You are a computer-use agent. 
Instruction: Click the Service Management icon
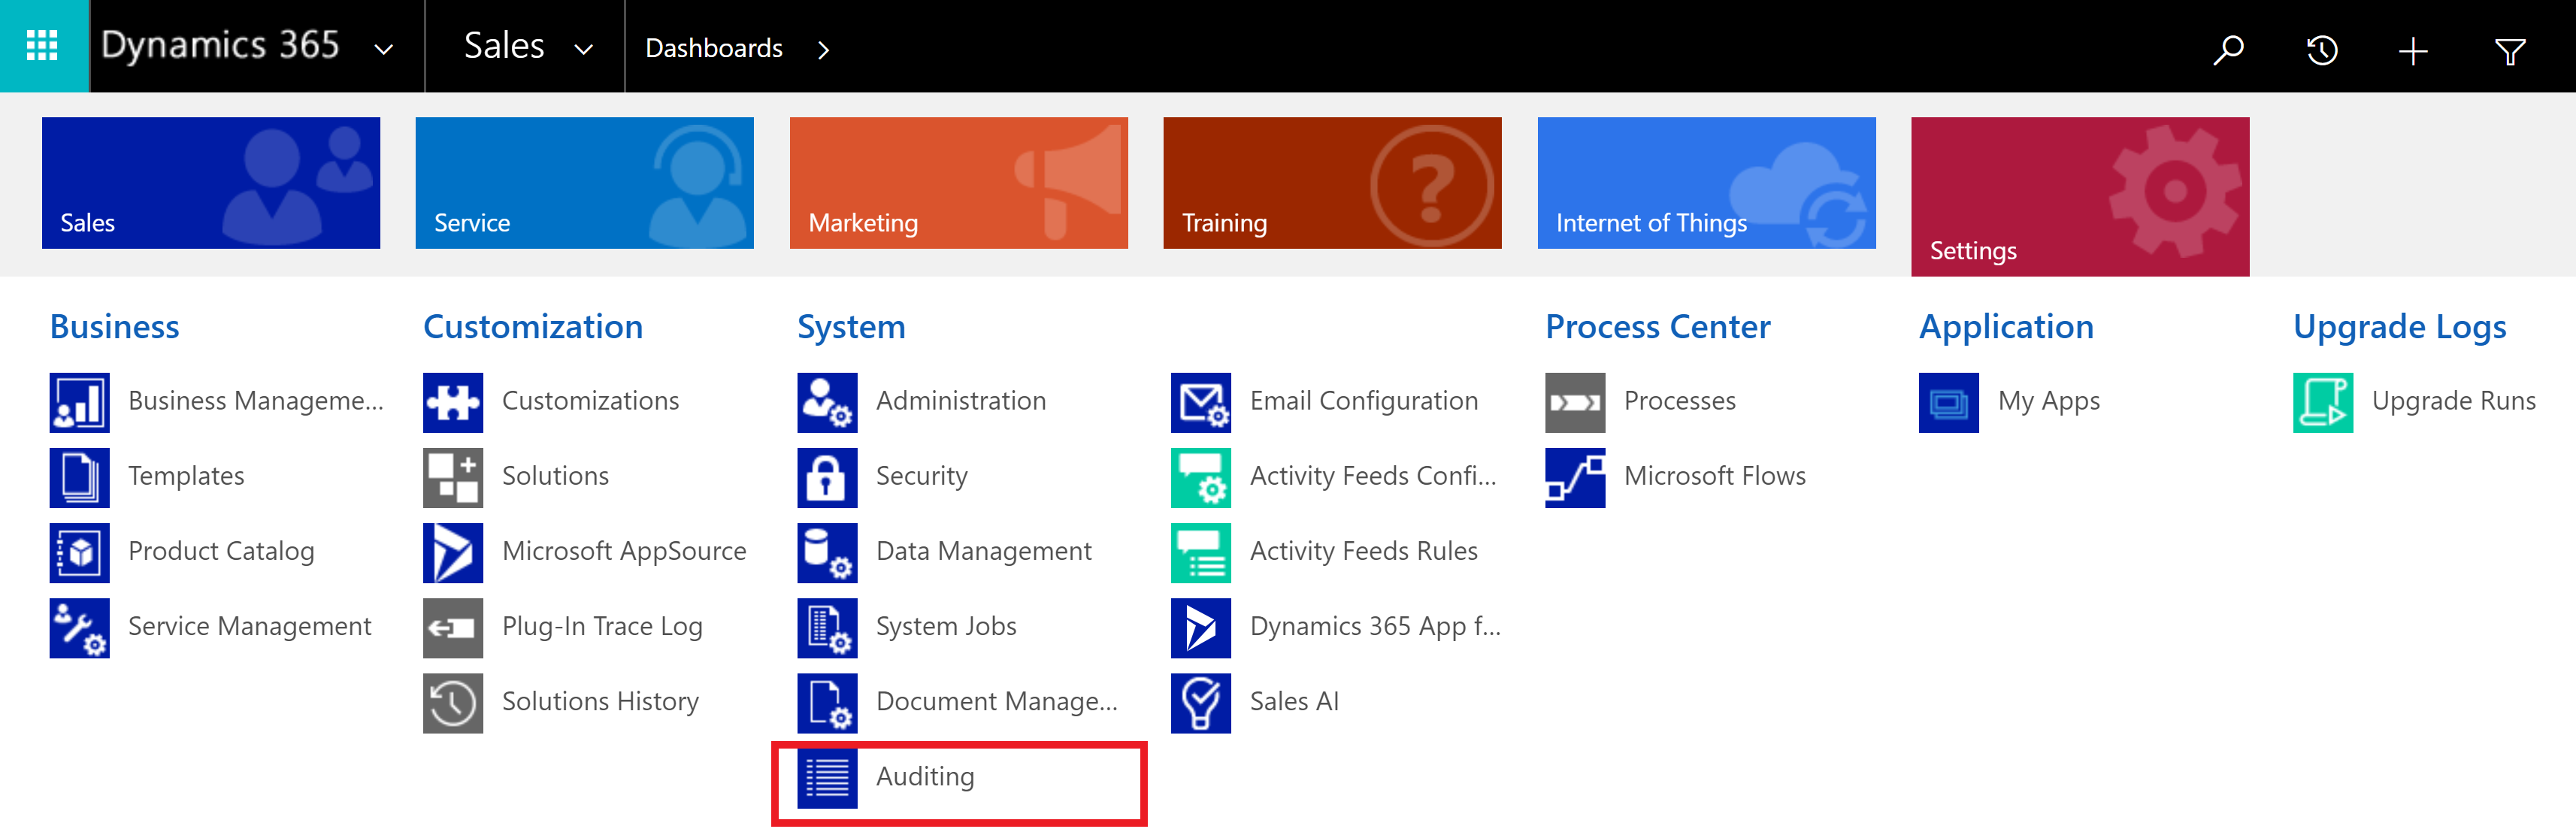click(79, 627)
